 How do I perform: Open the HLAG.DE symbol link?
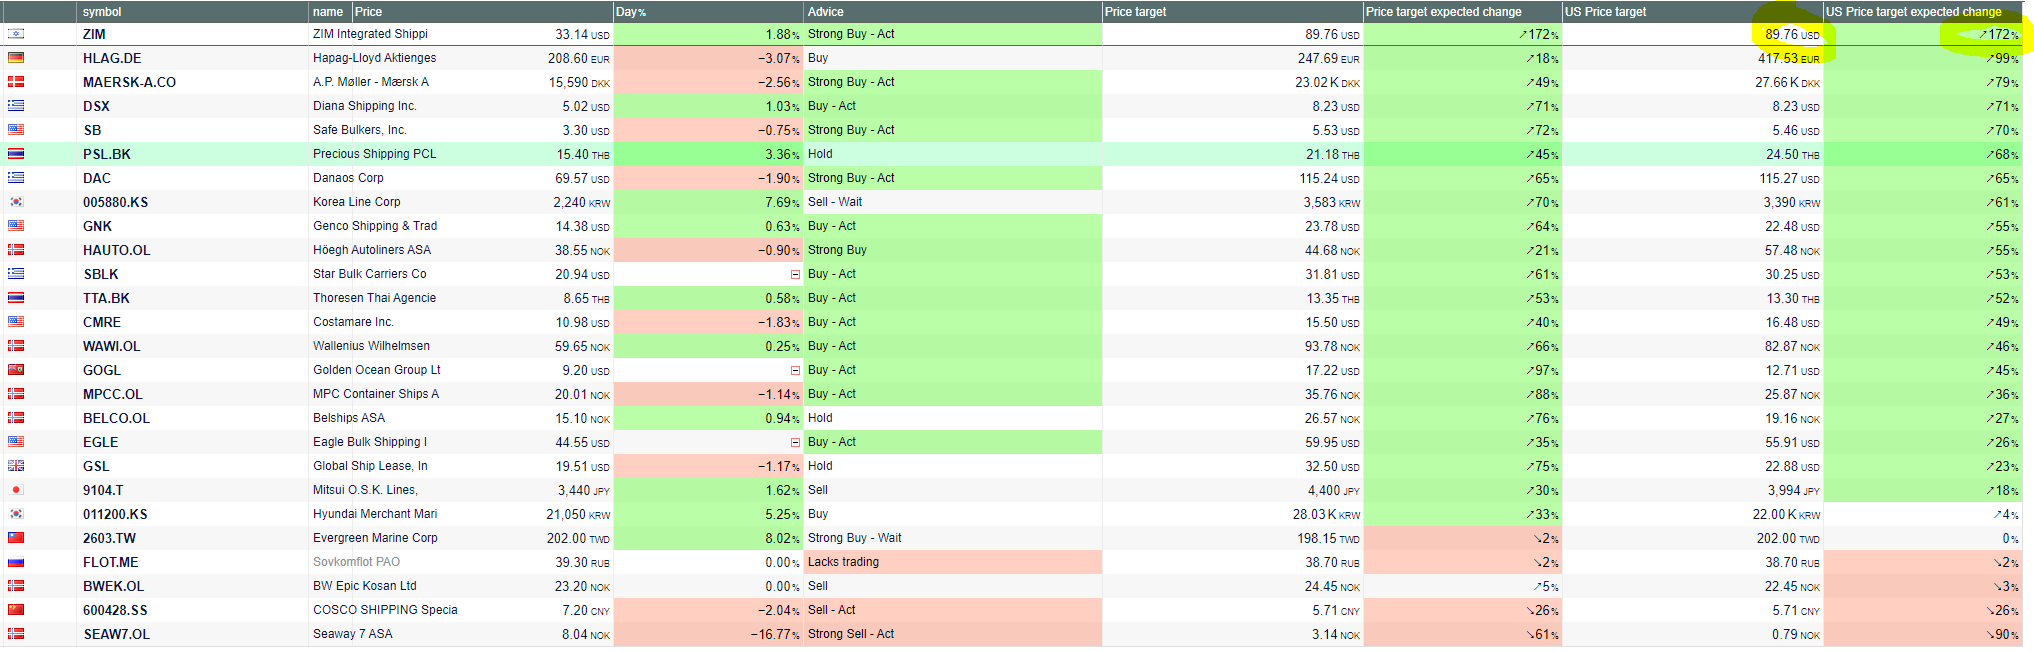coord(112,58)
